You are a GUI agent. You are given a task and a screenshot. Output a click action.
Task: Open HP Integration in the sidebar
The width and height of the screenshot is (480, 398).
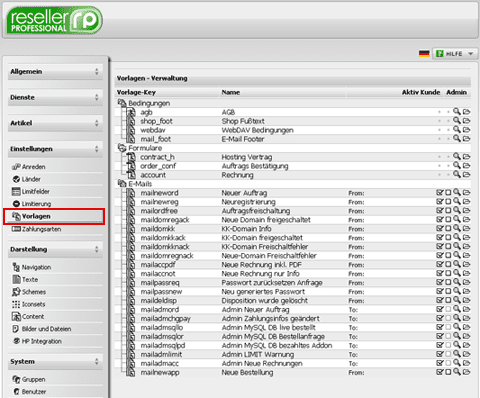(x=37, y=341)
